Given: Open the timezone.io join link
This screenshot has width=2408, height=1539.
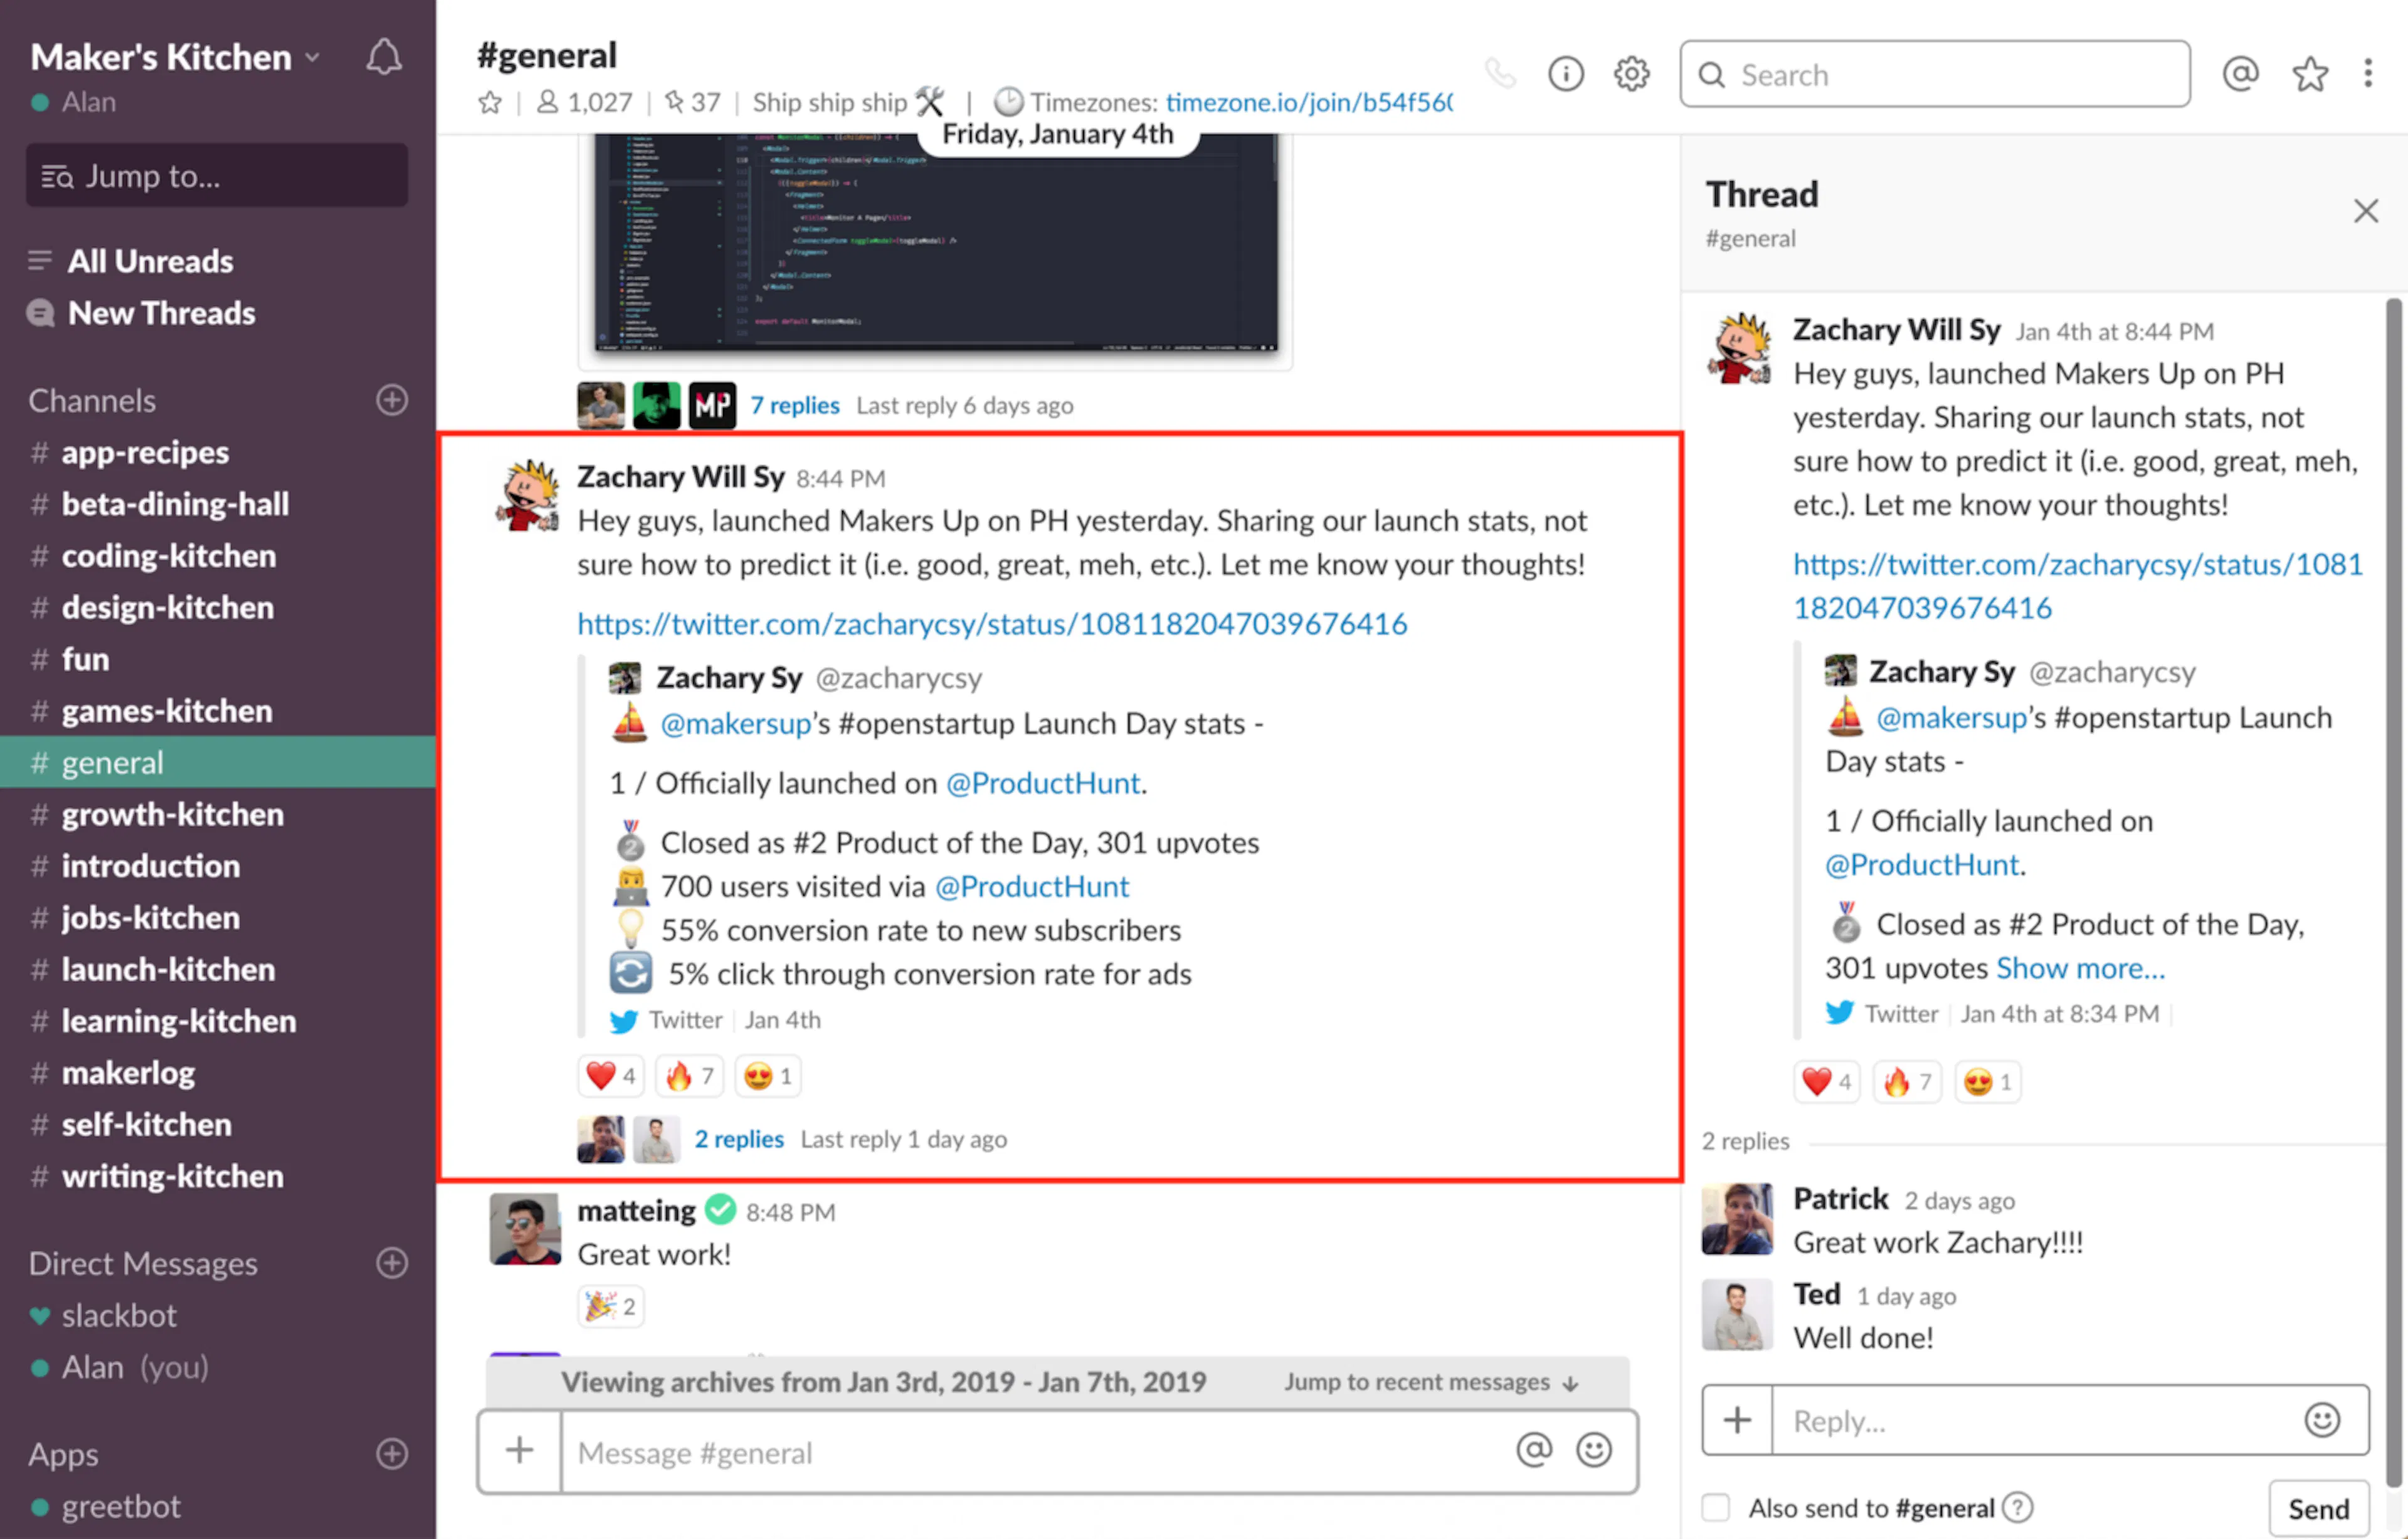Looking at the screenshot, I should coord(1309,102).
